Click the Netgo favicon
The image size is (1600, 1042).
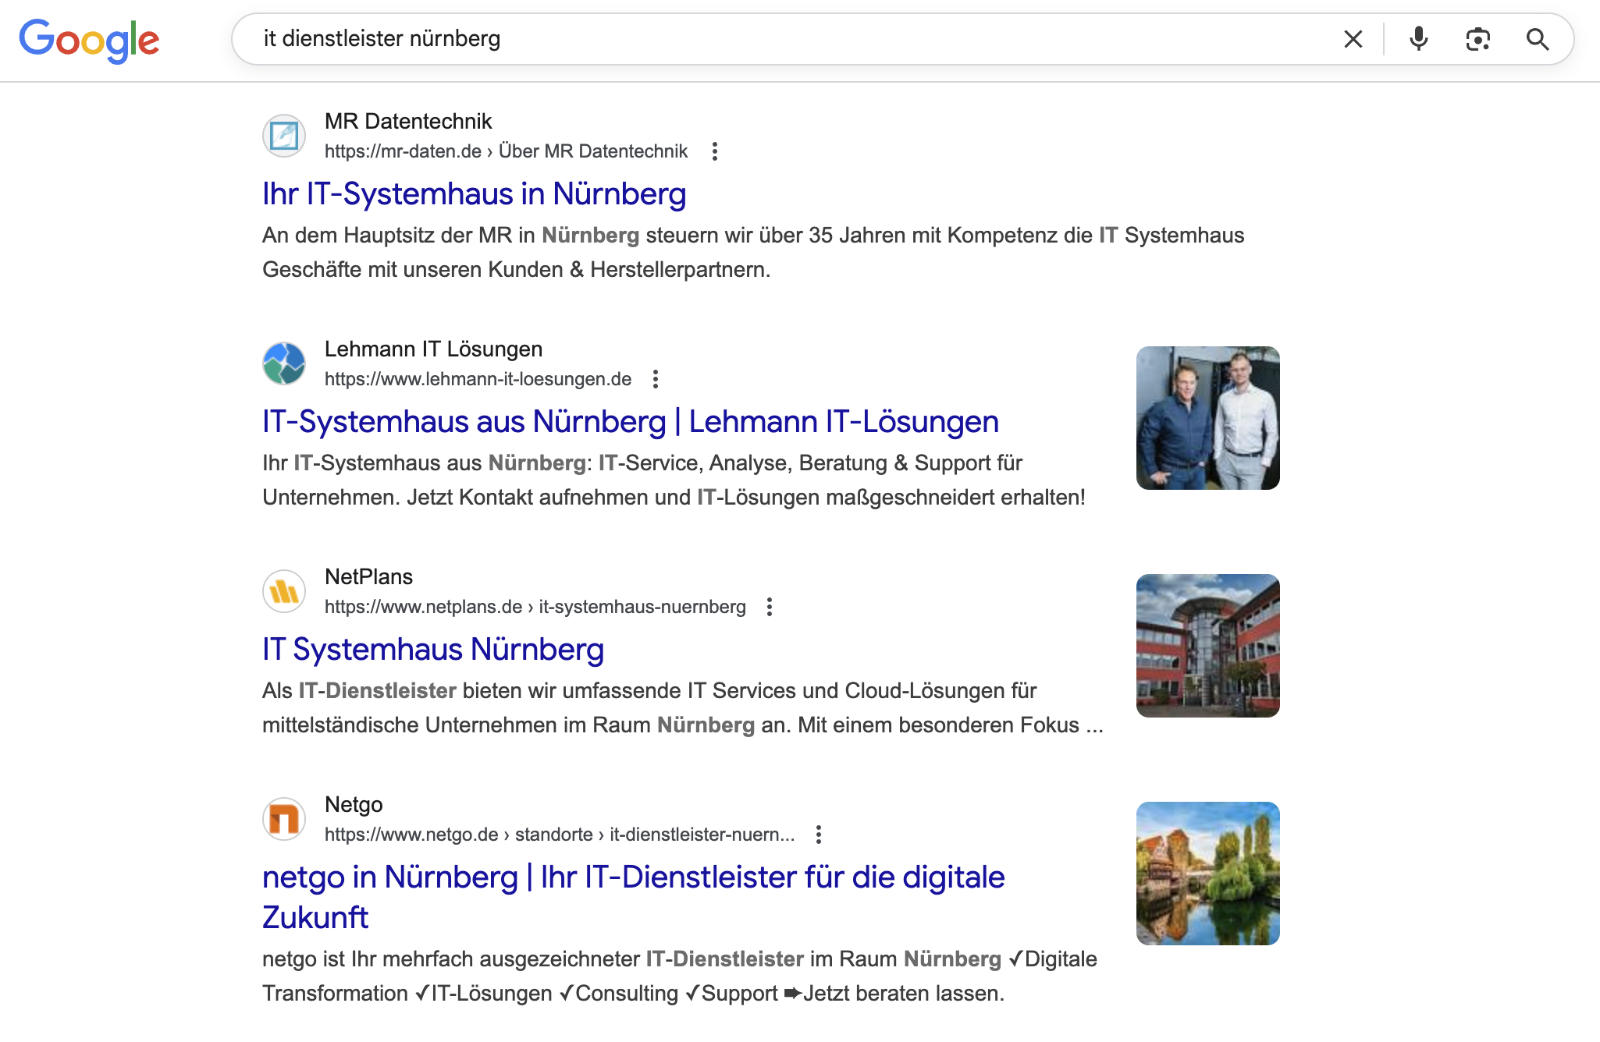pos(283,818)
